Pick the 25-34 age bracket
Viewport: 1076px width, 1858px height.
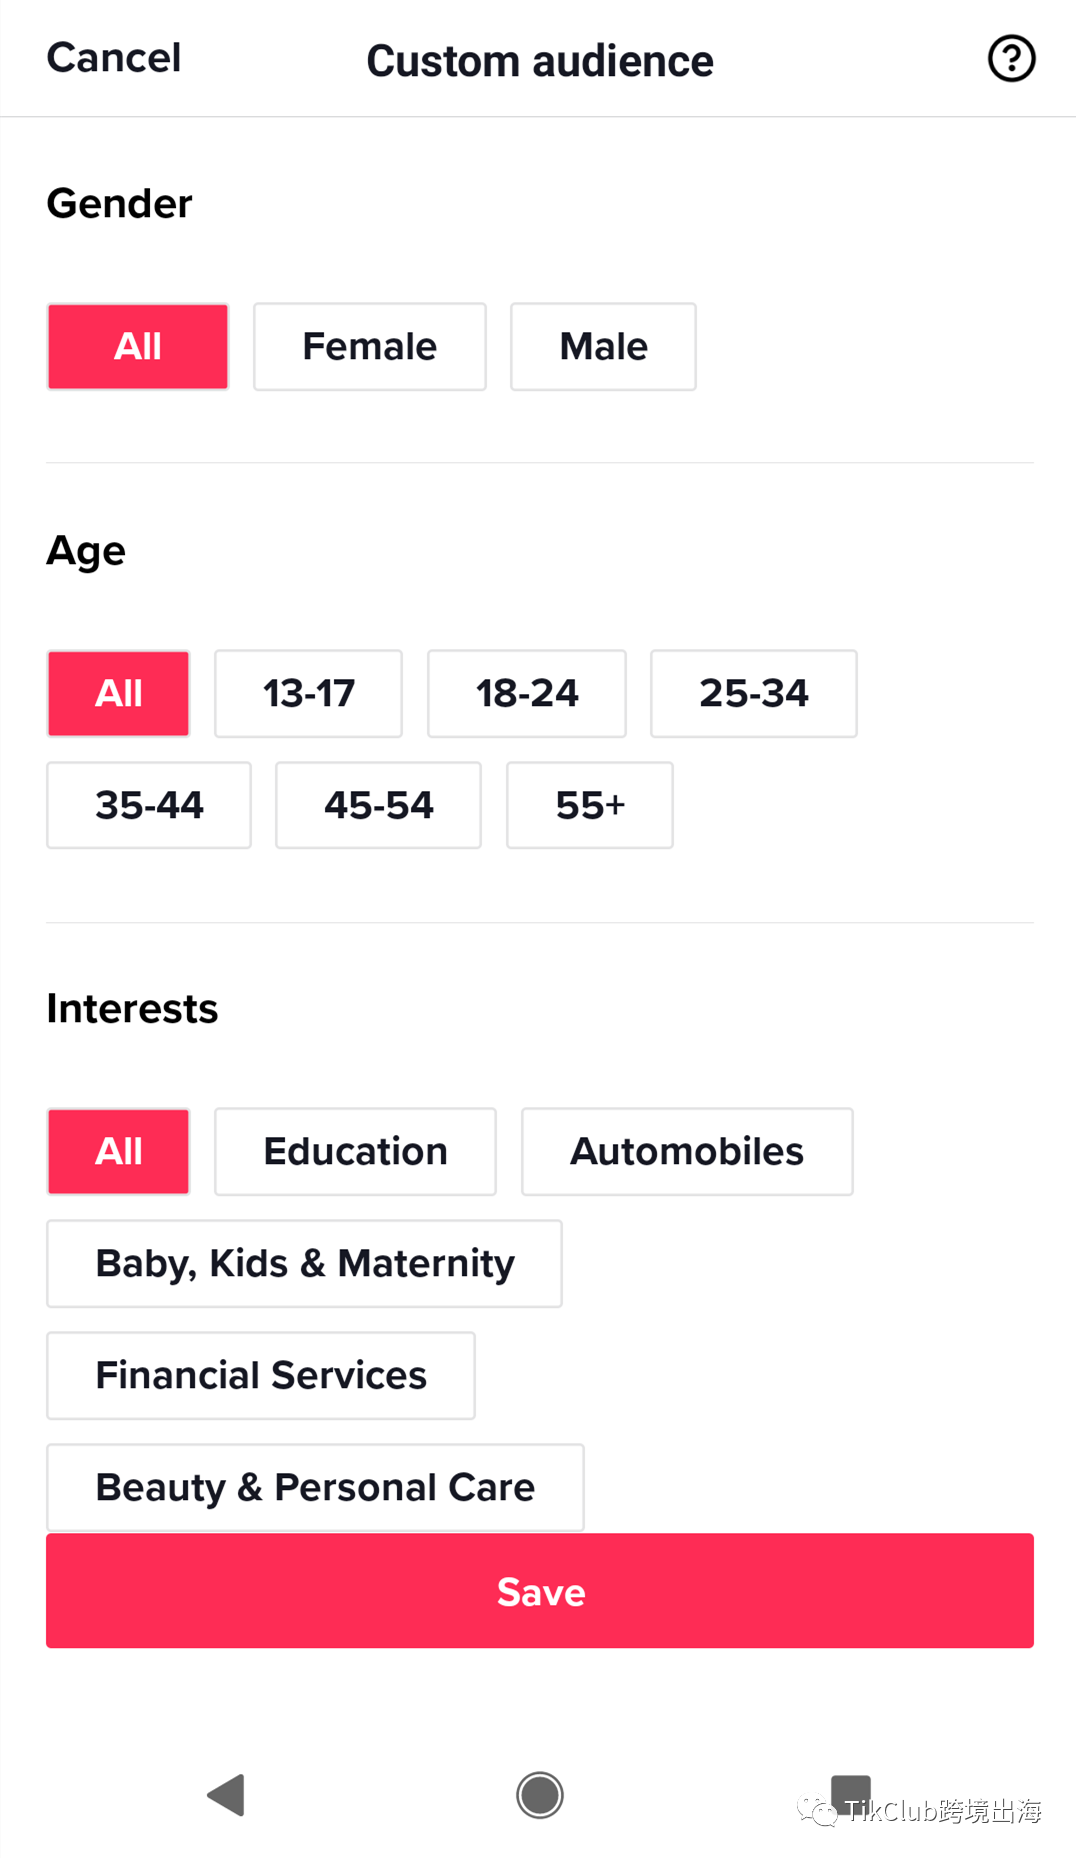coord(753,694)
